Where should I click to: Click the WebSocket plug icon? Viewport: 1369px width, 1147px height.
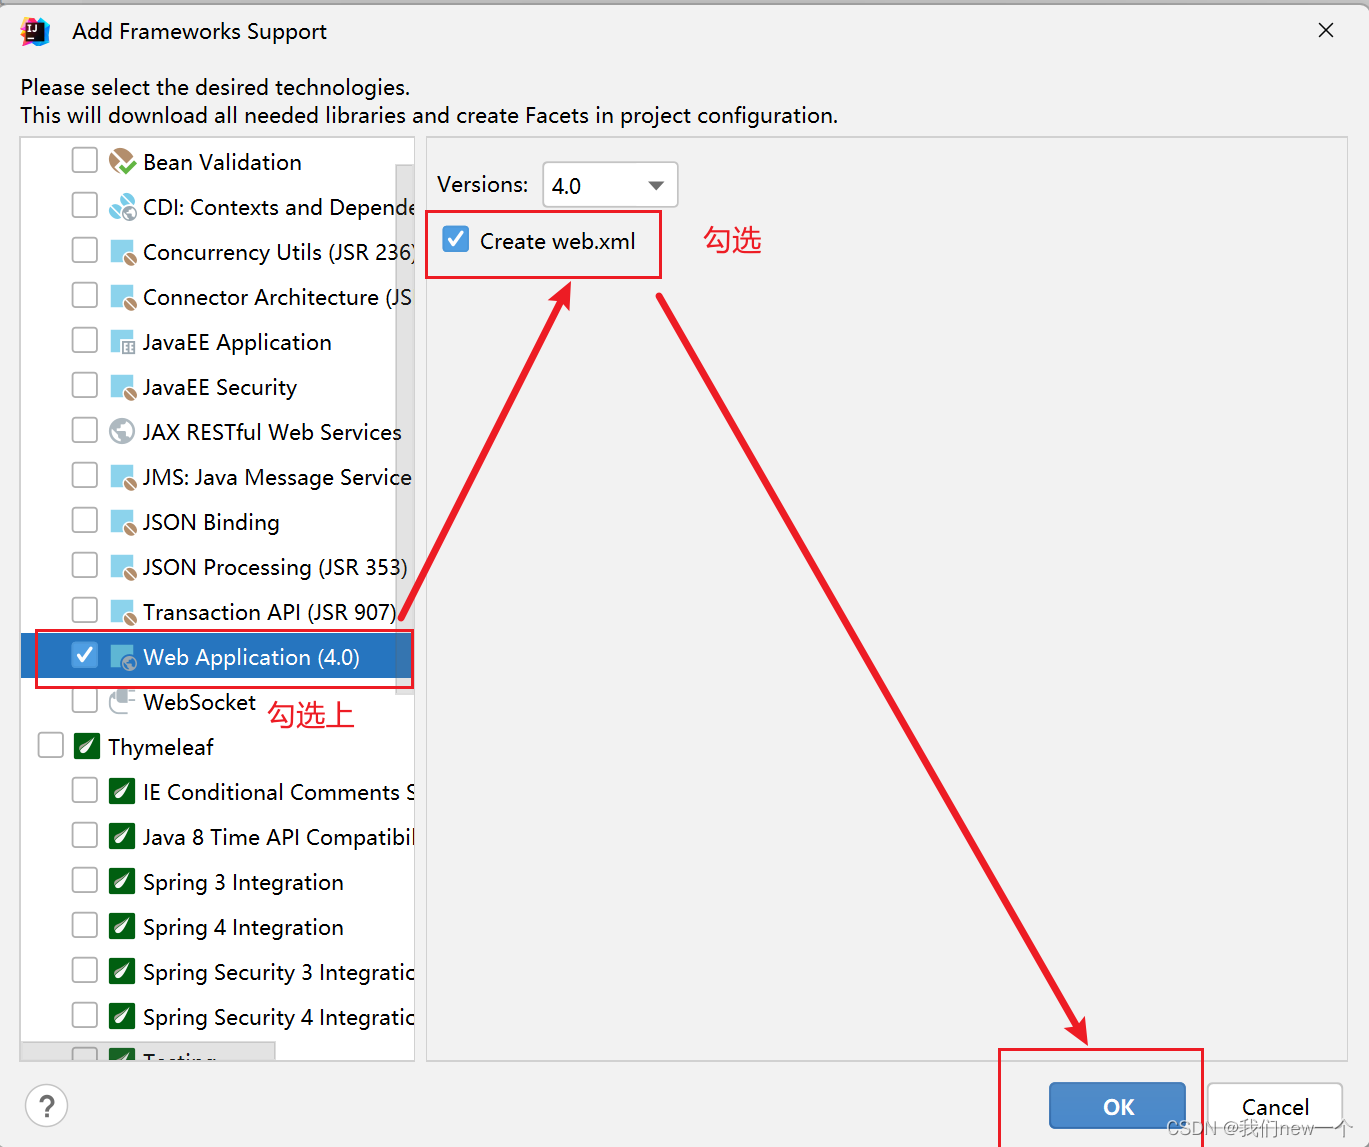[x=122, y=701]
